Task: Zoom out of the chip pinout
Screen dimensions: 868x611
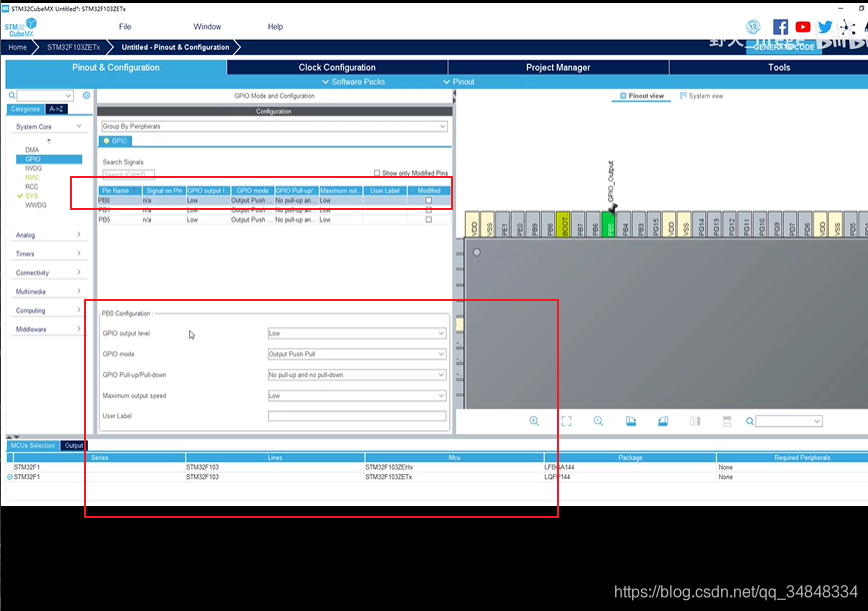Action: tap(598, 421)
